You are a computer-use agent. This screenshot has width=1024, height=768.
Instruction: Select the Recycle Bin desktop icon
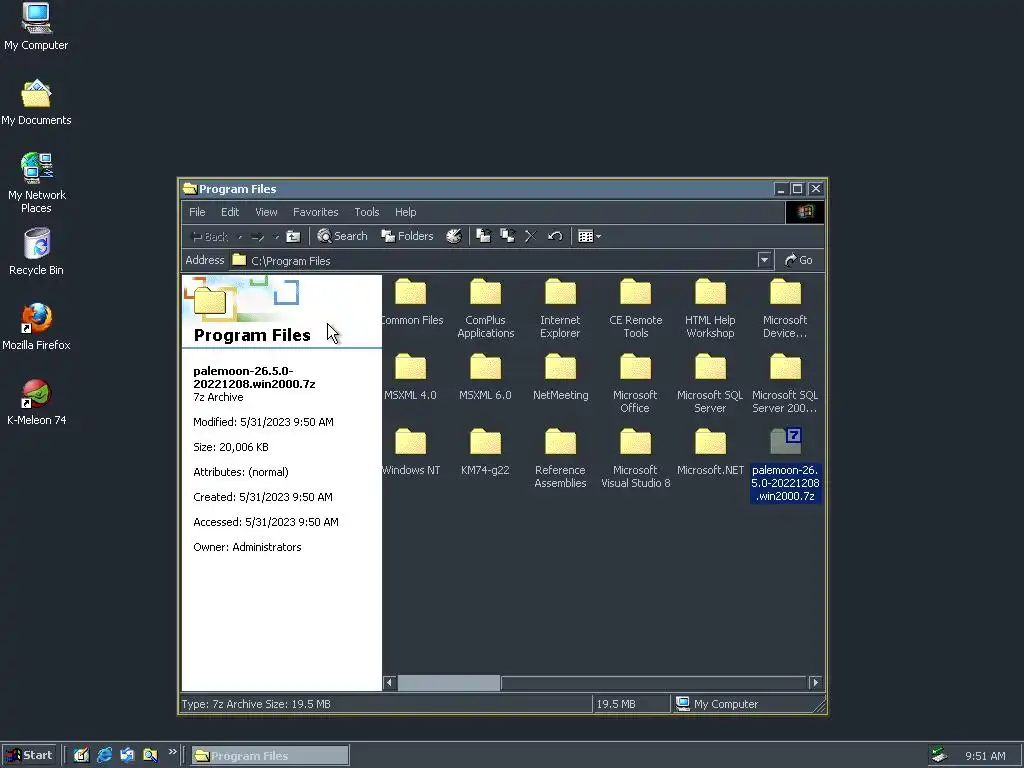(x=37, y=252)
